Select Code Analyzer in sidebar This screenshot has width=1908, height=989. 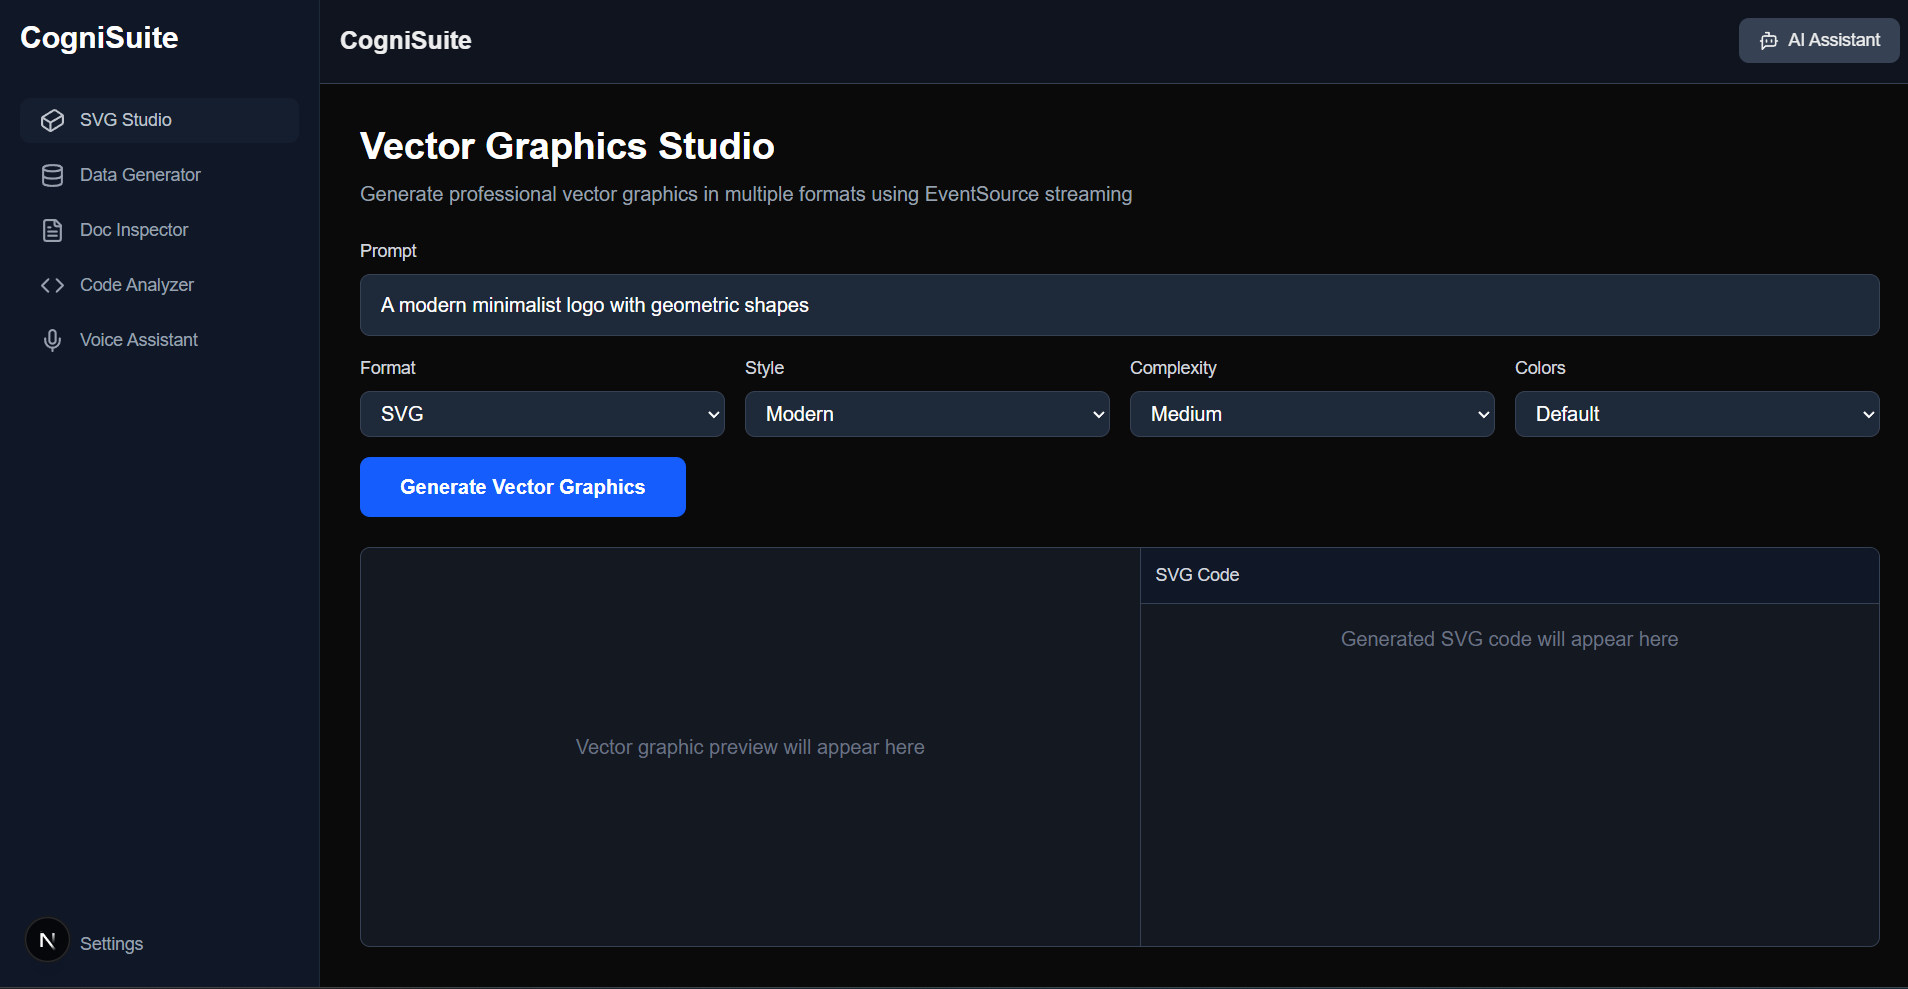pos(159,285)
